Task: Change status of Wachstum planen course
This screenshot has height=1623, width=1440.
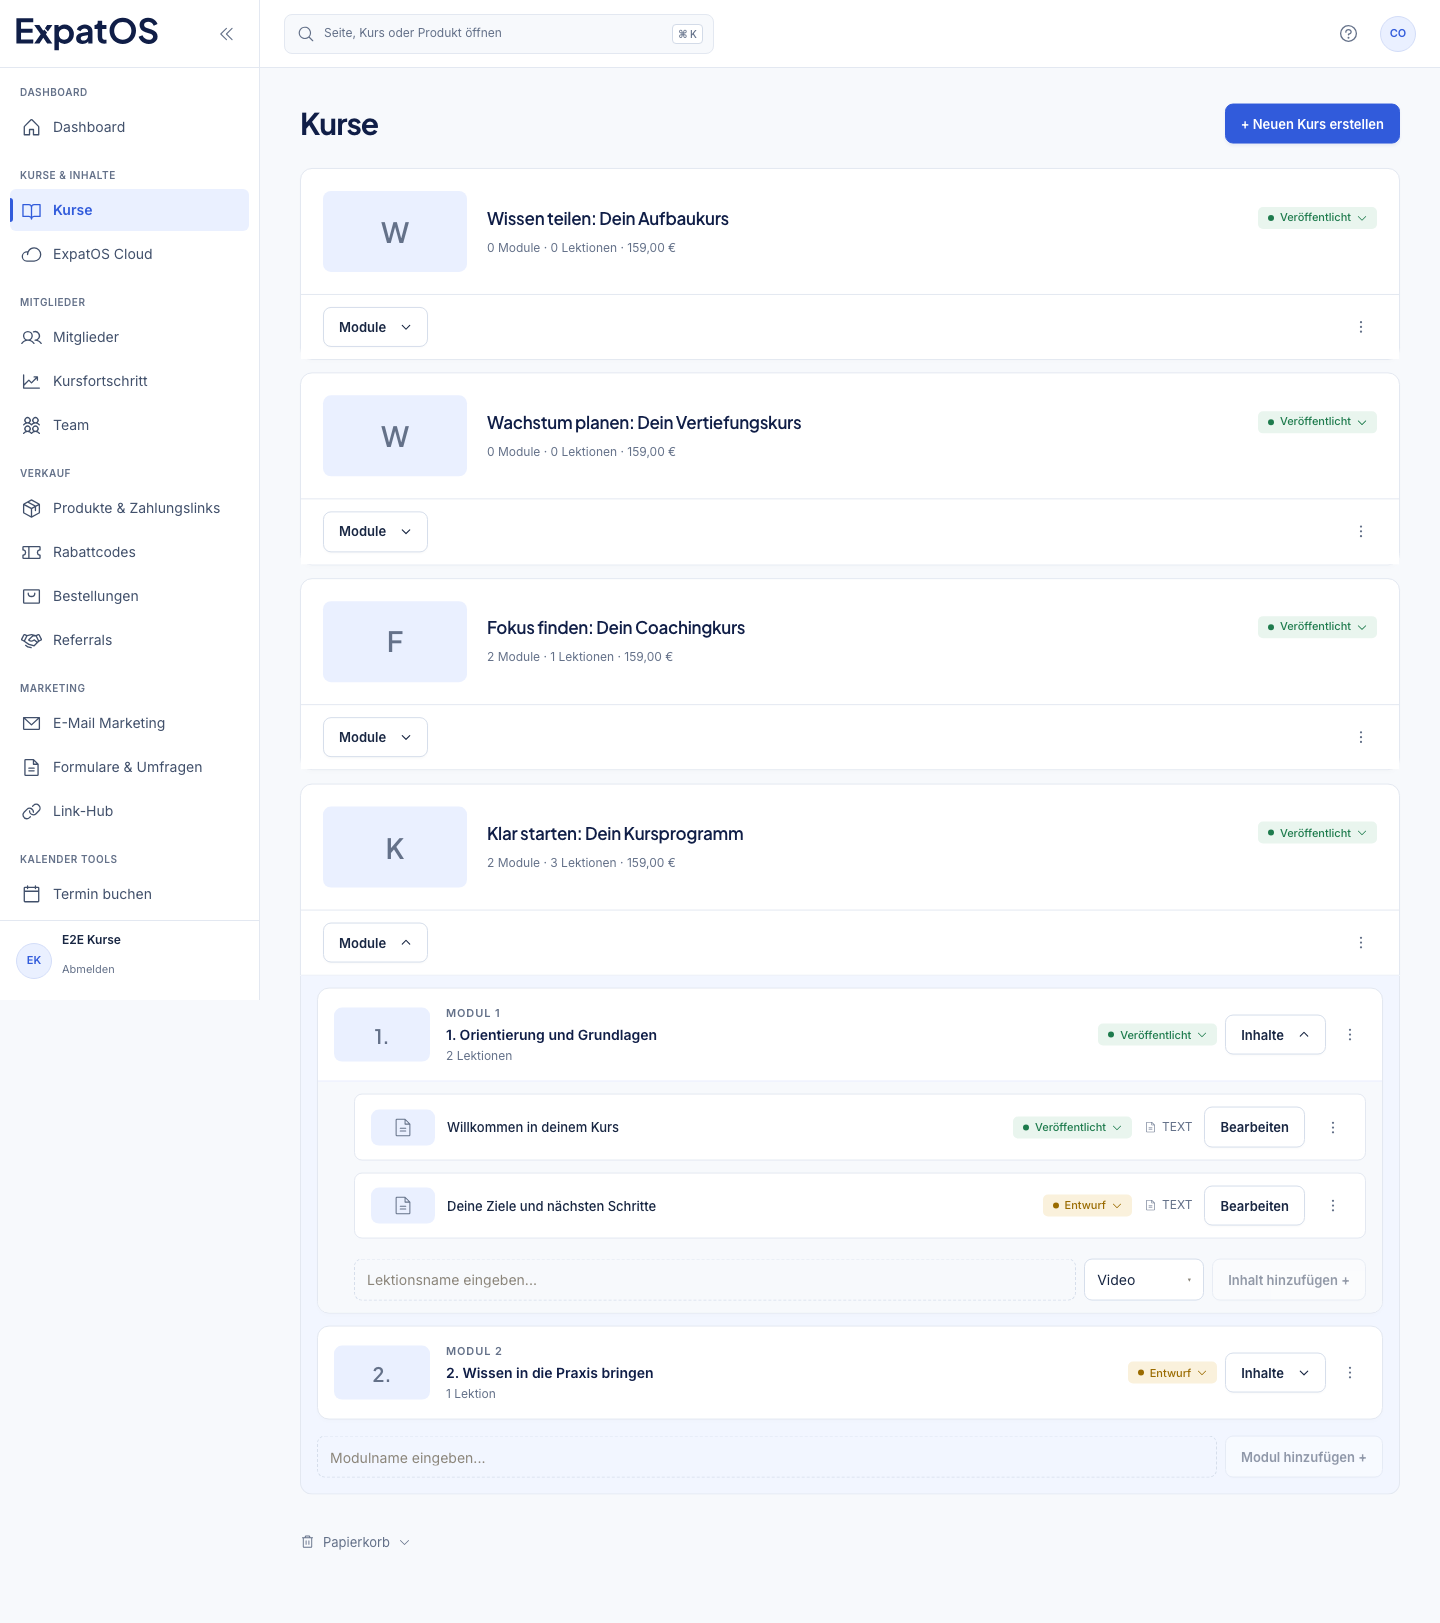Action: pos(1317,422)
